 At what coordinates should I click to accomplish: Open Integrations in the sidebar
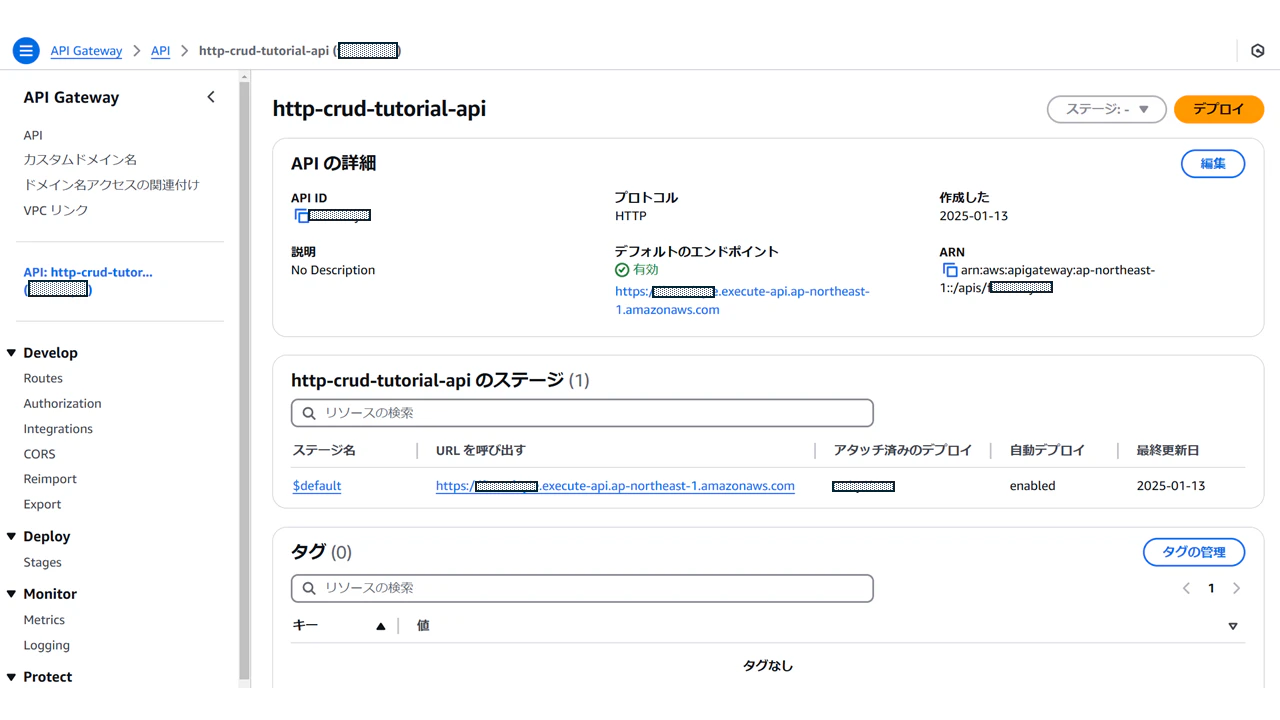[x=58, y=428]
